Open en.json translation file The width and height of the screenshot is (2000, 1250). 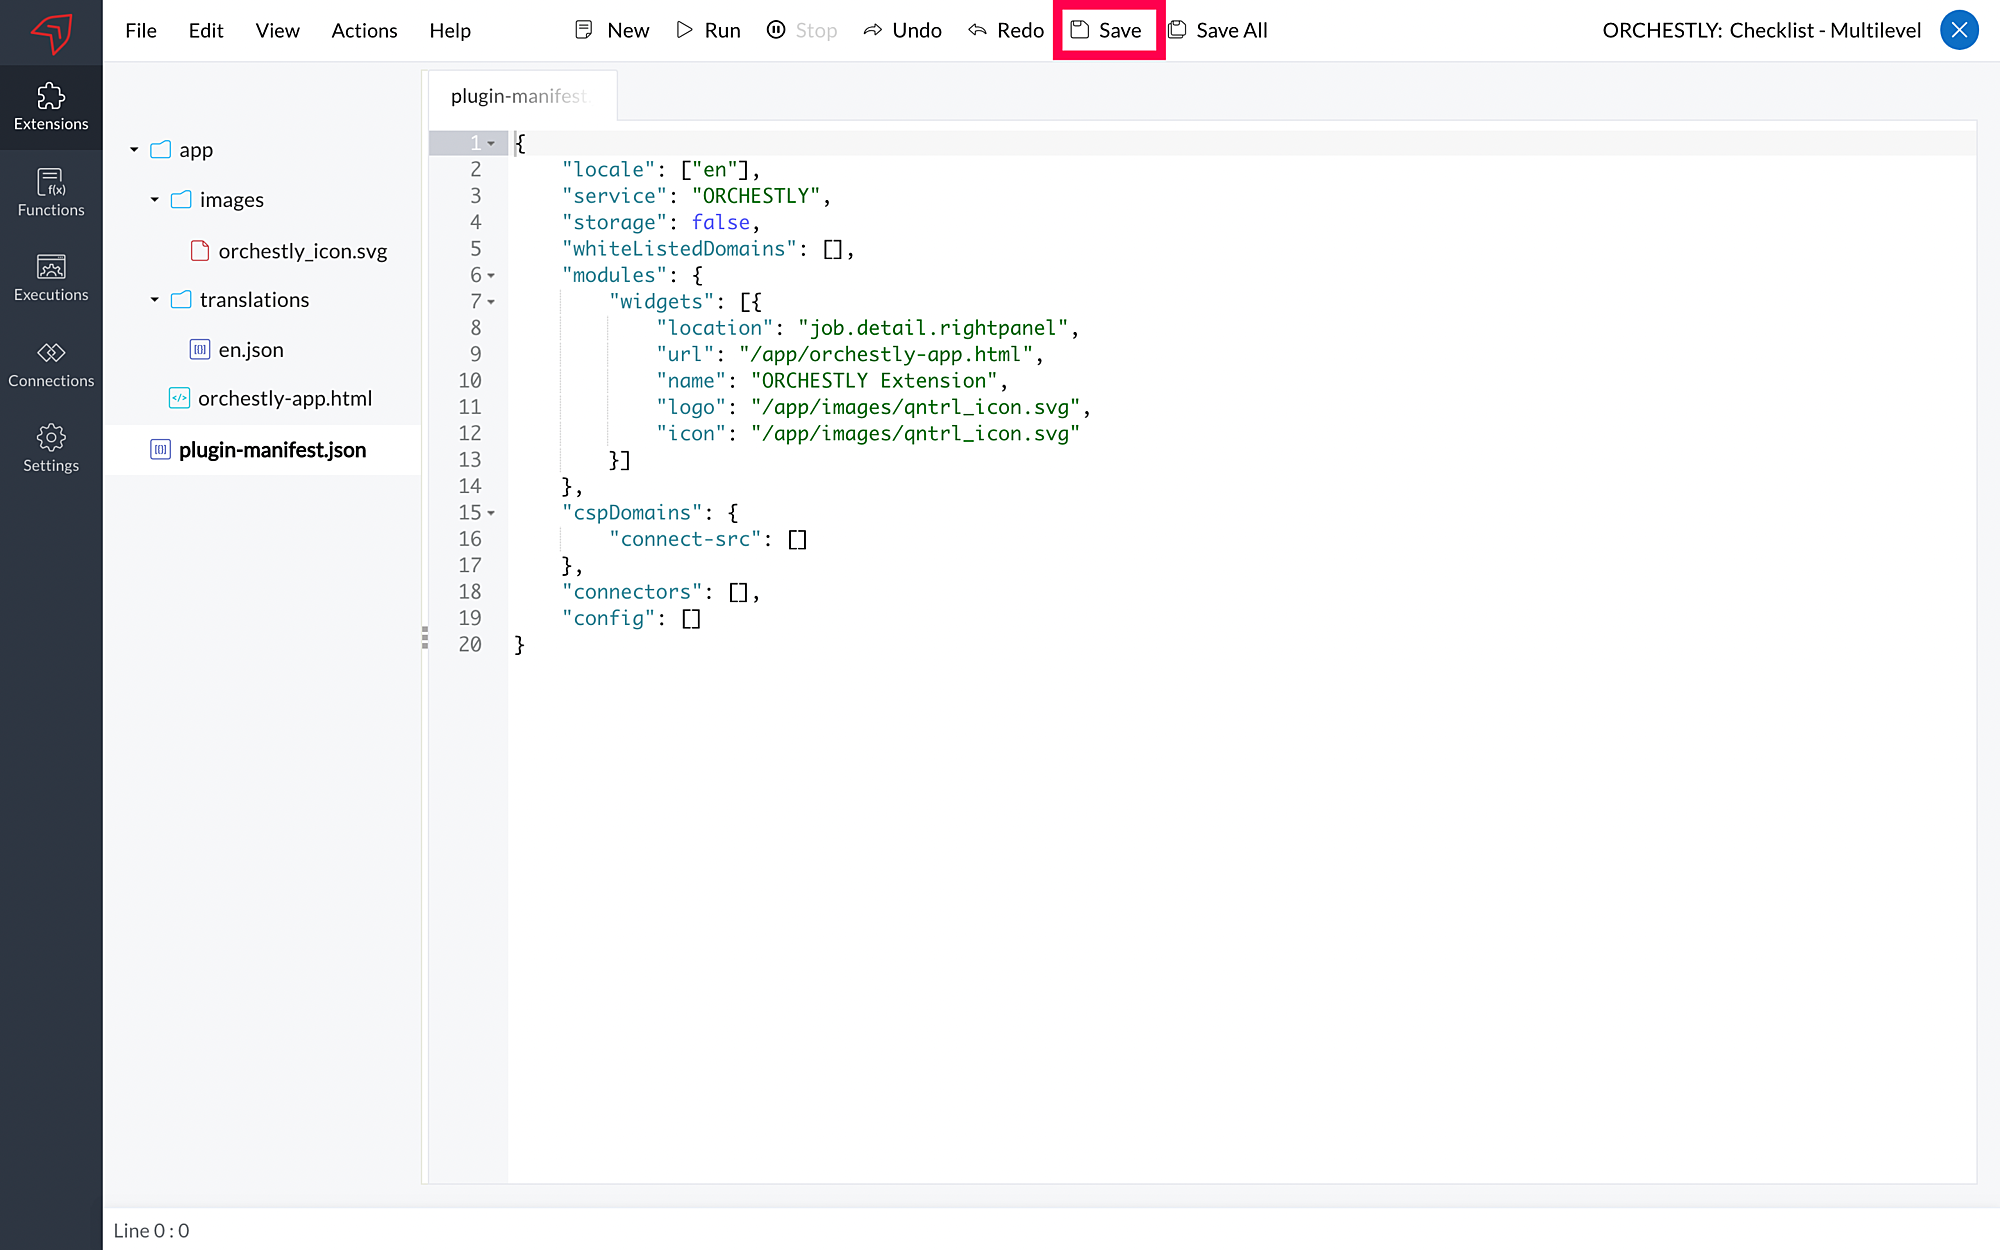(250, 350)
